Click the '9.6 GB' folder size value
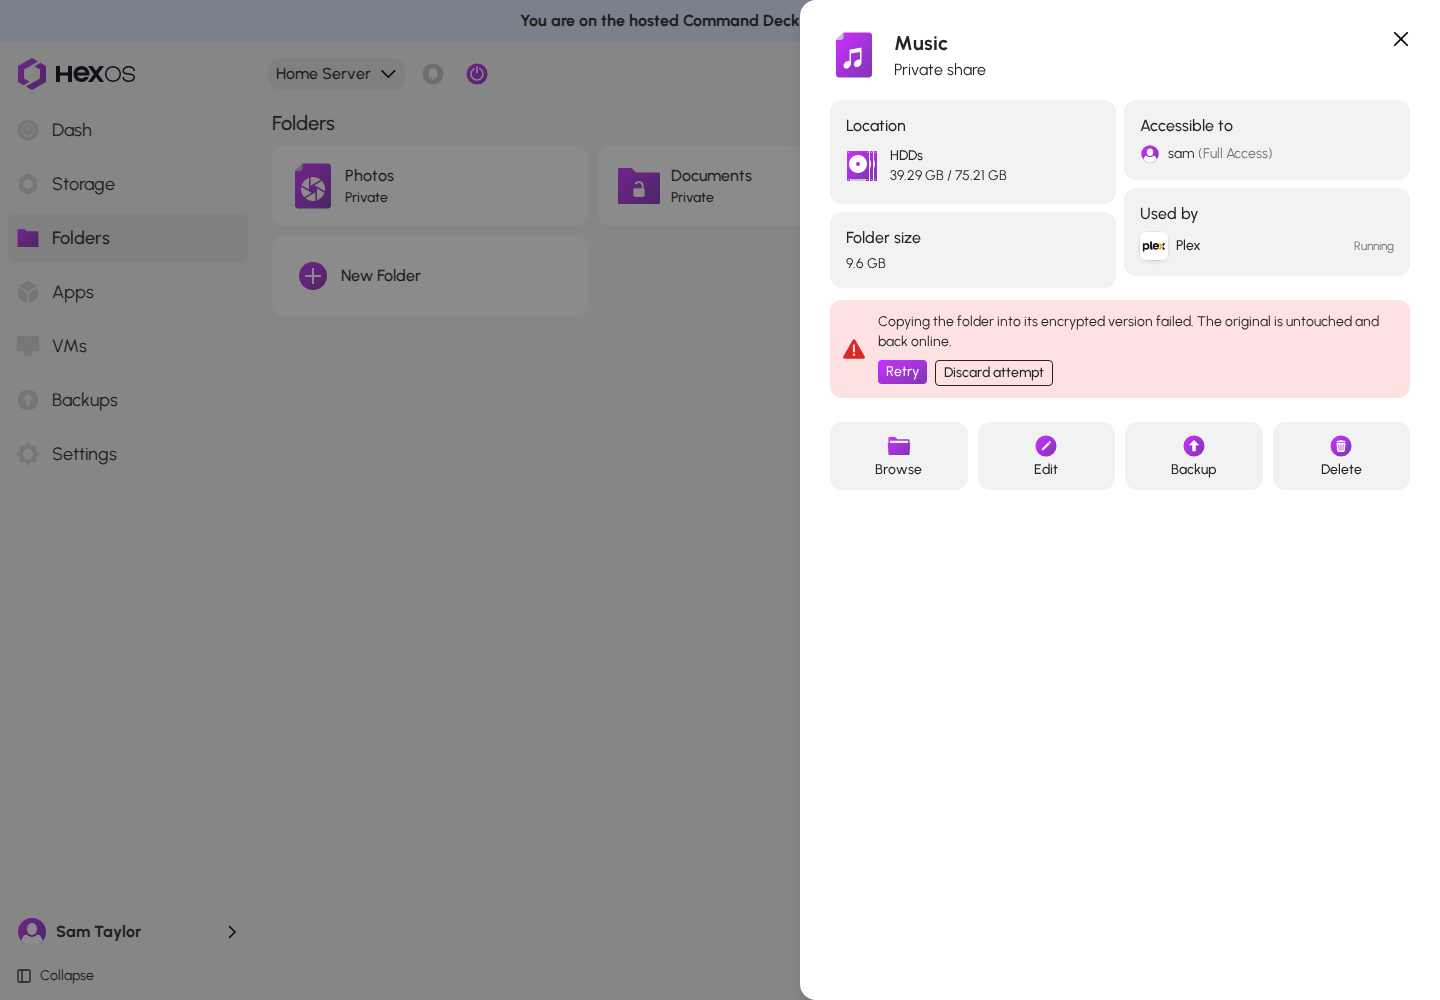Viewport: 1440px width, 1000px height. point(866,264)
